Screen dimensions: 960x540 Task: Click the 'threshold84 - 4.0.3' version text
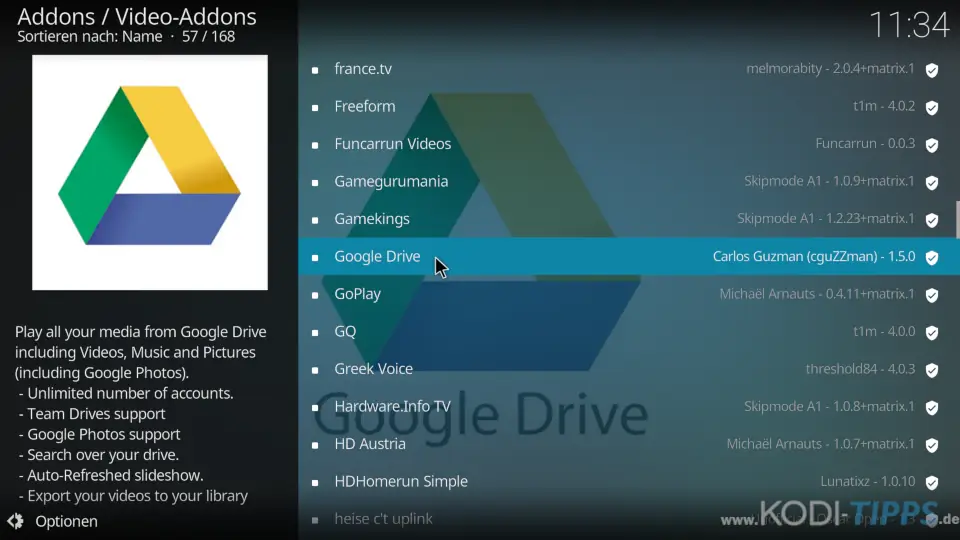point(860,369)
